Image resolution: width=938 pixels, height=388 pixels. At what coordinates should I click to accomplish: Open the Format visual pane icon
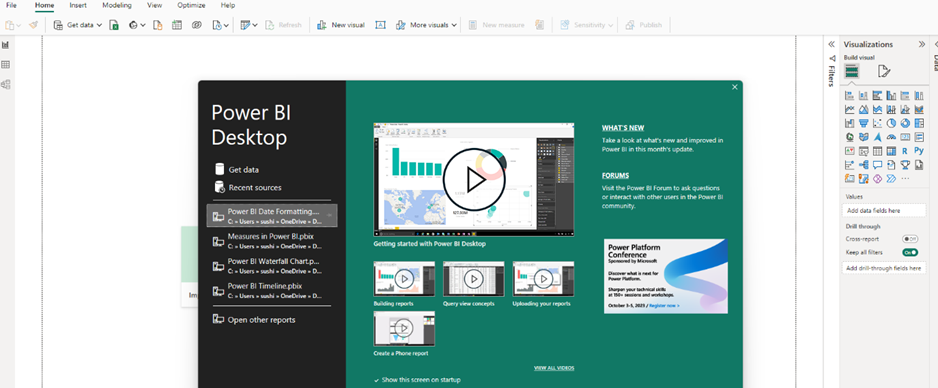click(884, 72)
